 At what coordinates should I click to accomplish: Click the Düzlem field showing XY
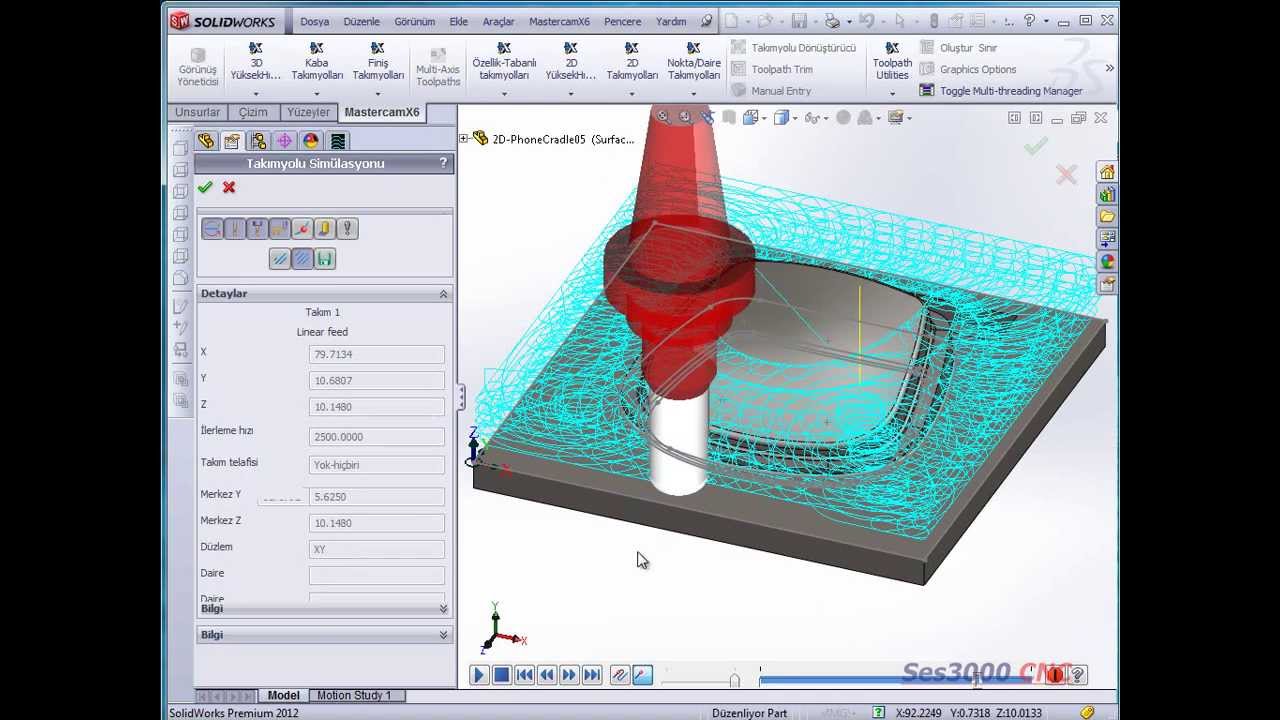(x=377, y=549)
